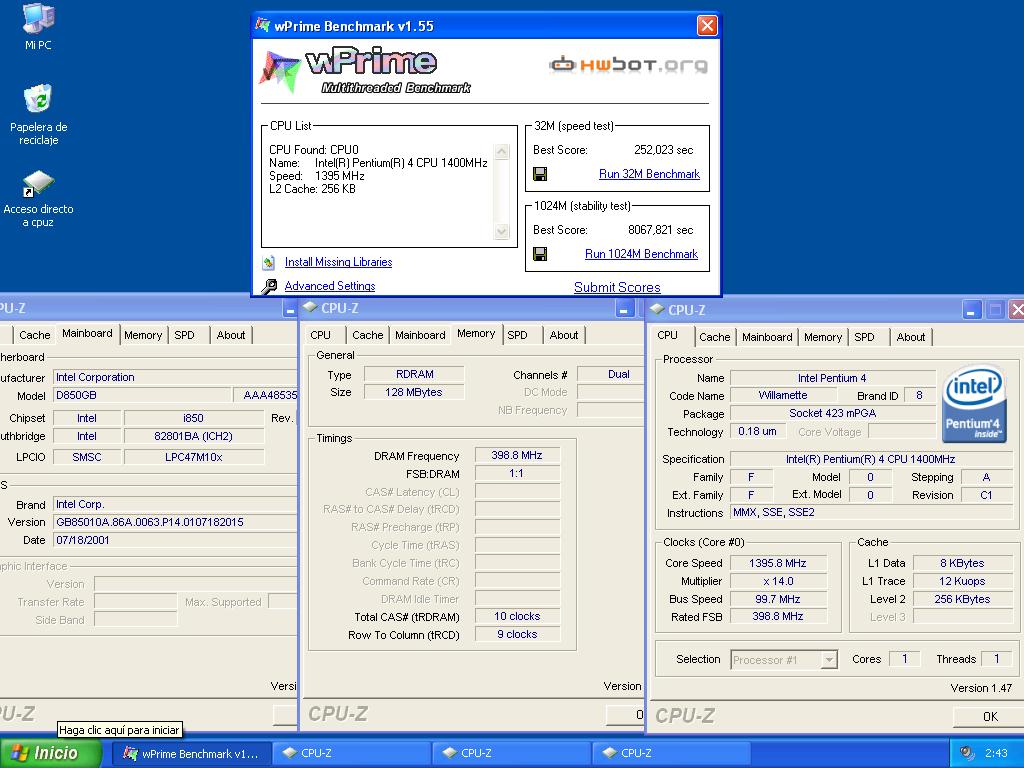Screen dimensions: 1024x768
Task: Run 32M Benchmark
Action: 649,174
